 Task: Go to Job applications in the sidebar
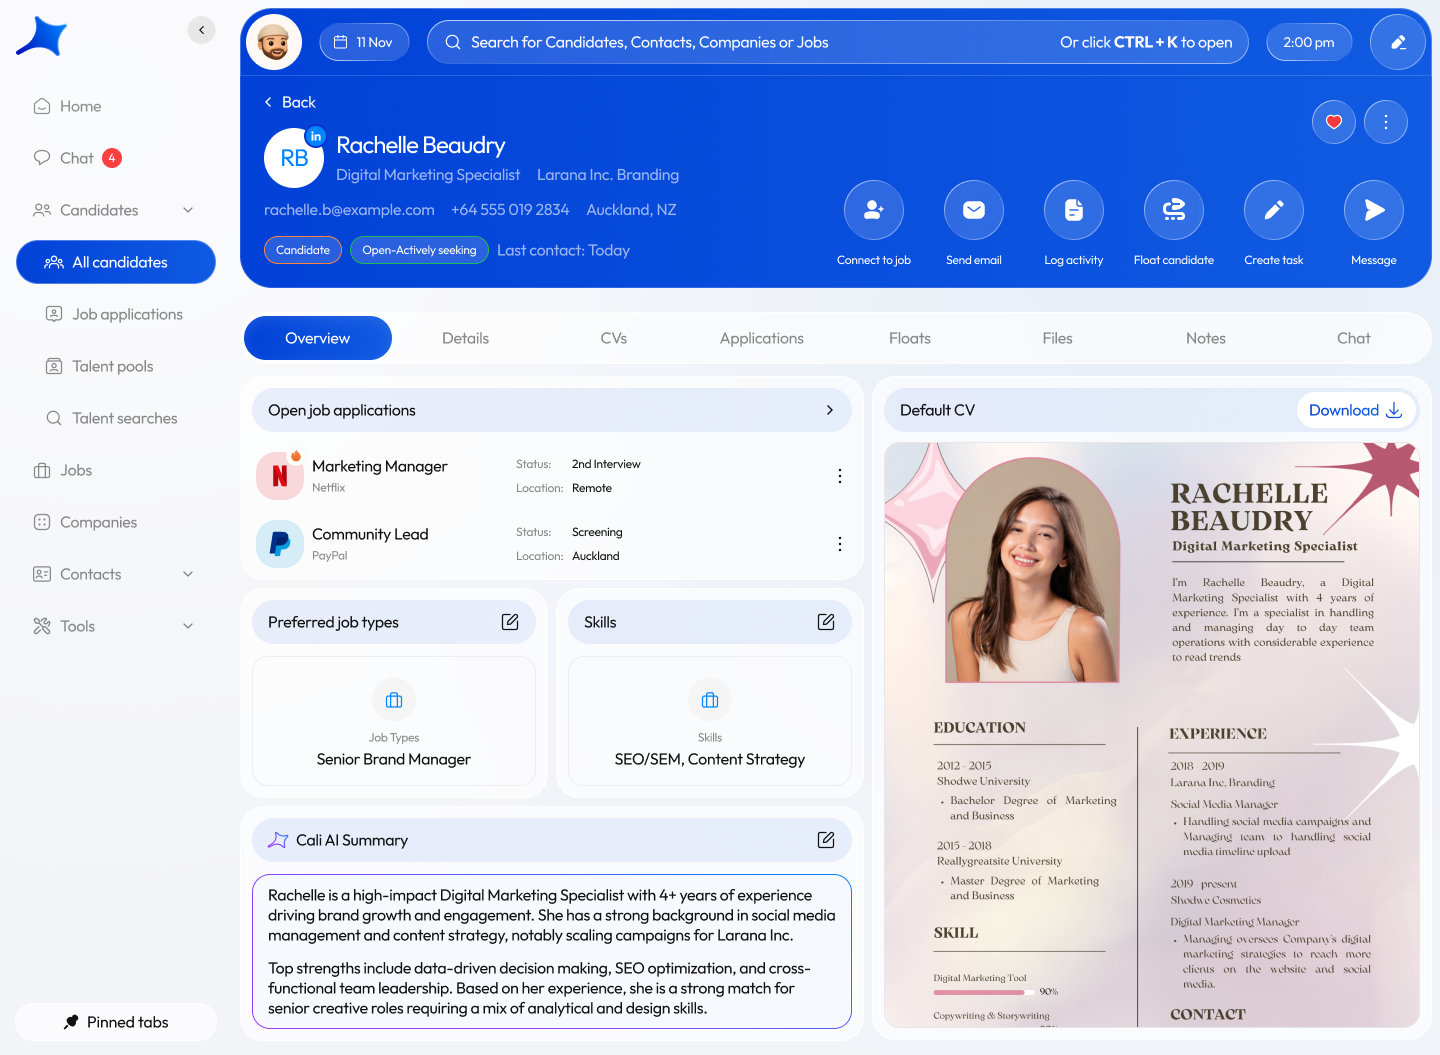(x=115, y=314)
